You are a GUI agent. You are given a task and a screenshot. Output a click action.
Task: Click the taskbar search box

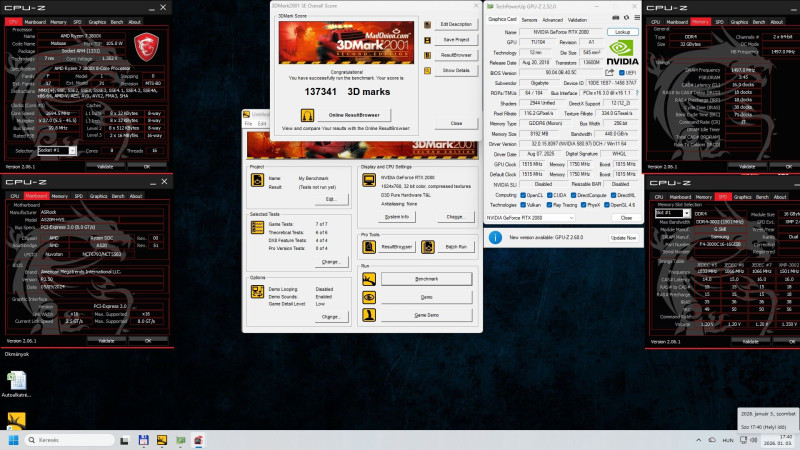tap(69, 440)
